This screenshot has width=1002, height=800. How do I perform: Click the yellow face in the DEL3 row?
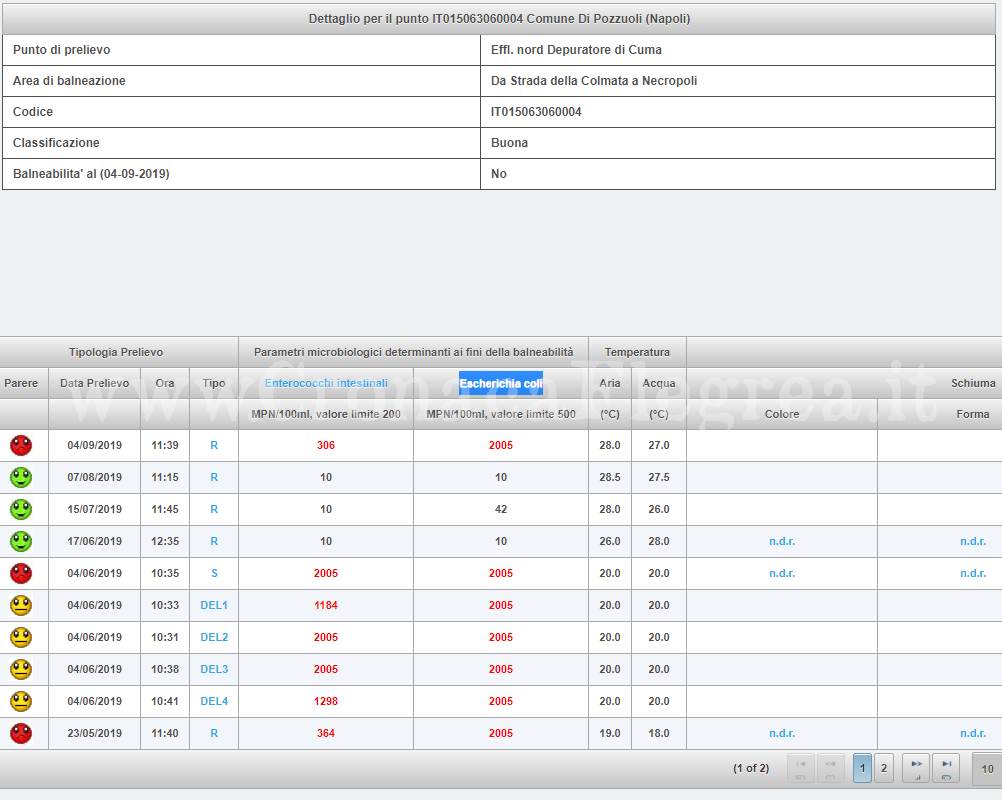(x=21, y=669)
